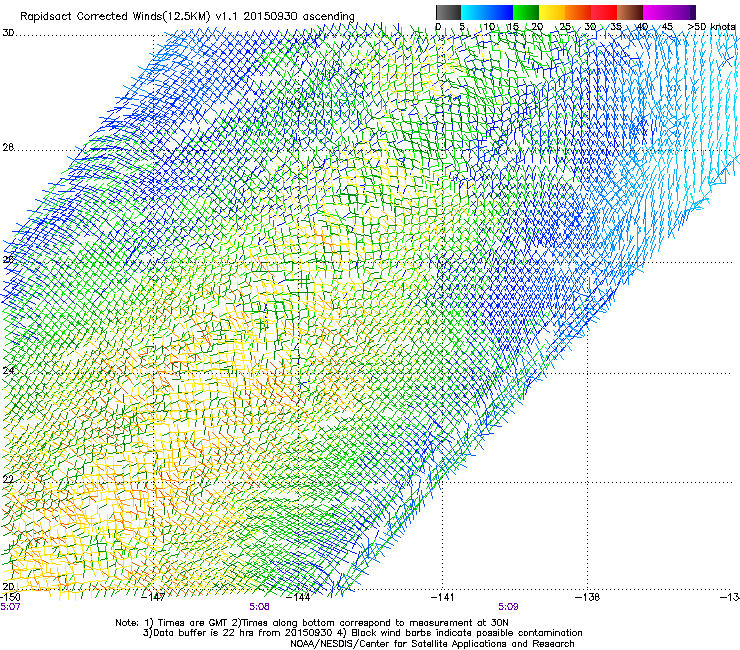740x650 pixels.
Task: Click the longitude axis label '-144'
Action: point(300,597)
